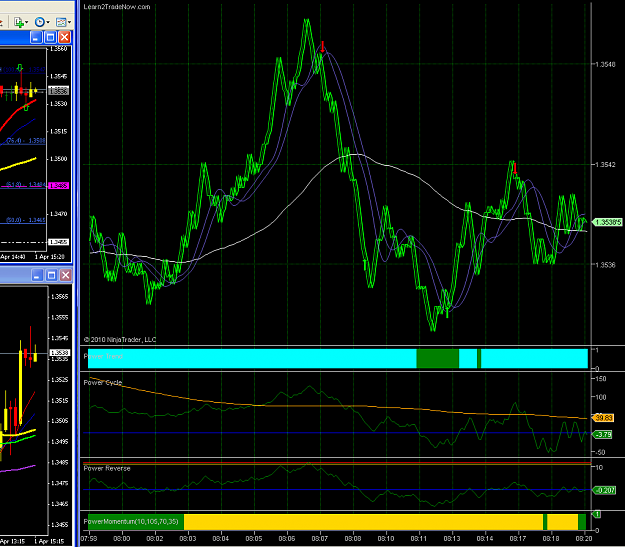The width and height of the screenshot is (625, 547).
Task: Maximize the upper left chart window
Action: tap(50, 37)
